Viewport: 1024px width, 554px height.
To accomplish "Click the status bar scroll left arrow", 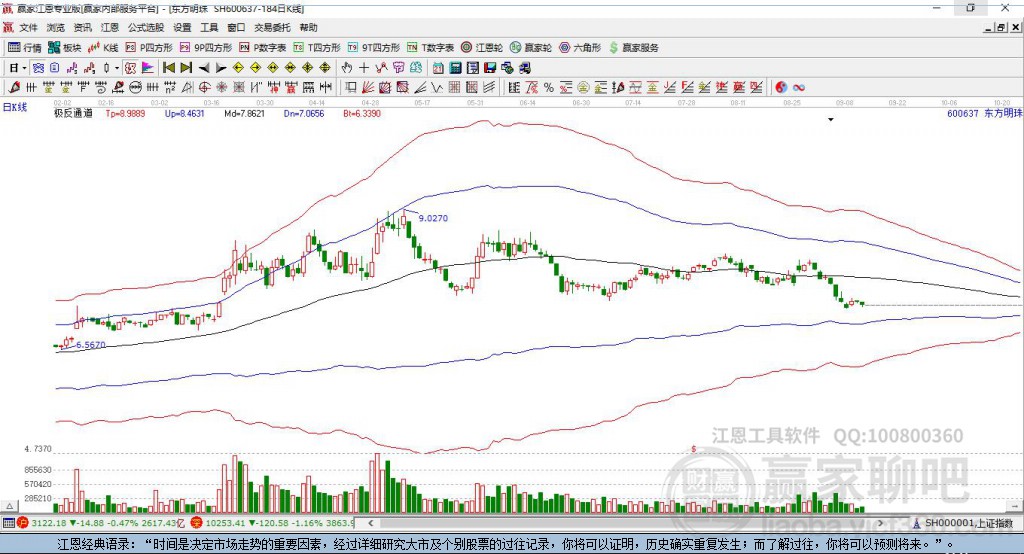I will 371,523.
